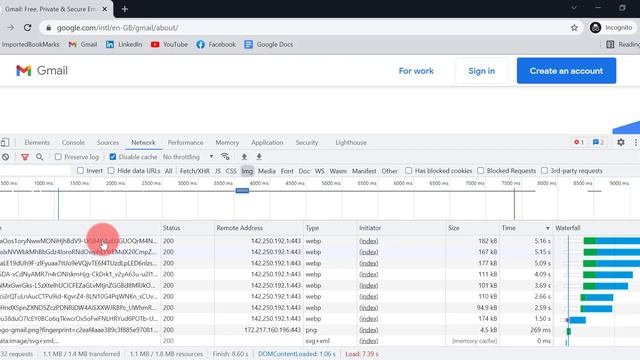Open DevTools three-dot more menu
640x360 pixels.
pos(636,142)
